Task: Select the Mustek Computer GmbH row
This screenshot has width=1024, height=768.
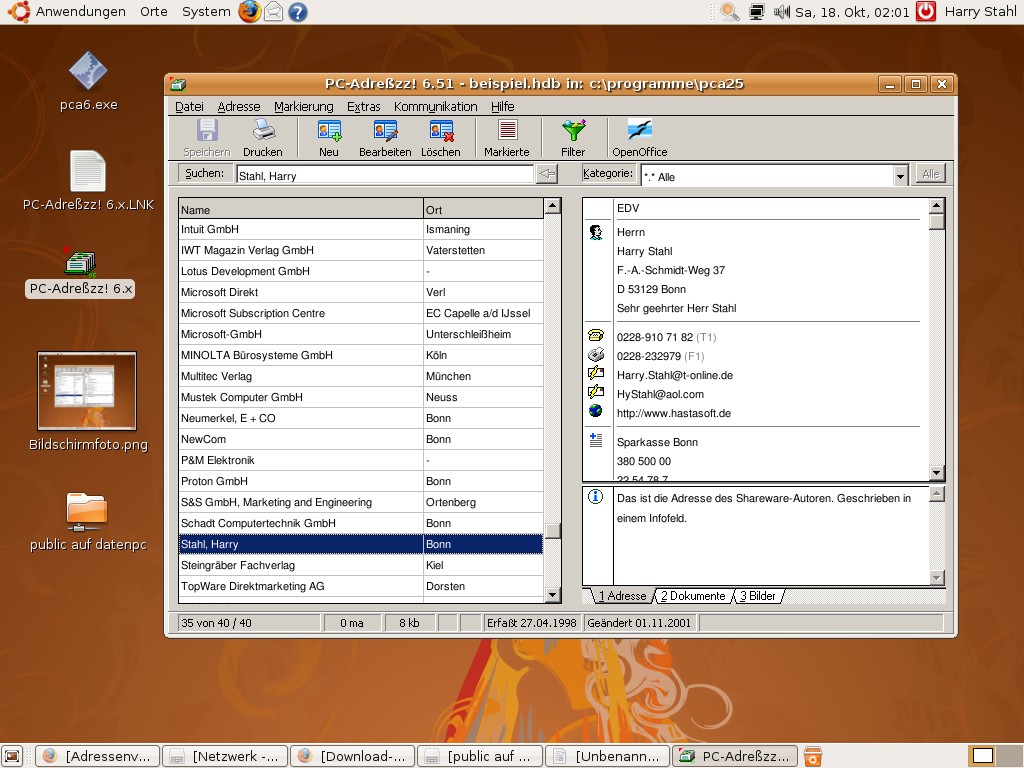Action: [360, 397]
